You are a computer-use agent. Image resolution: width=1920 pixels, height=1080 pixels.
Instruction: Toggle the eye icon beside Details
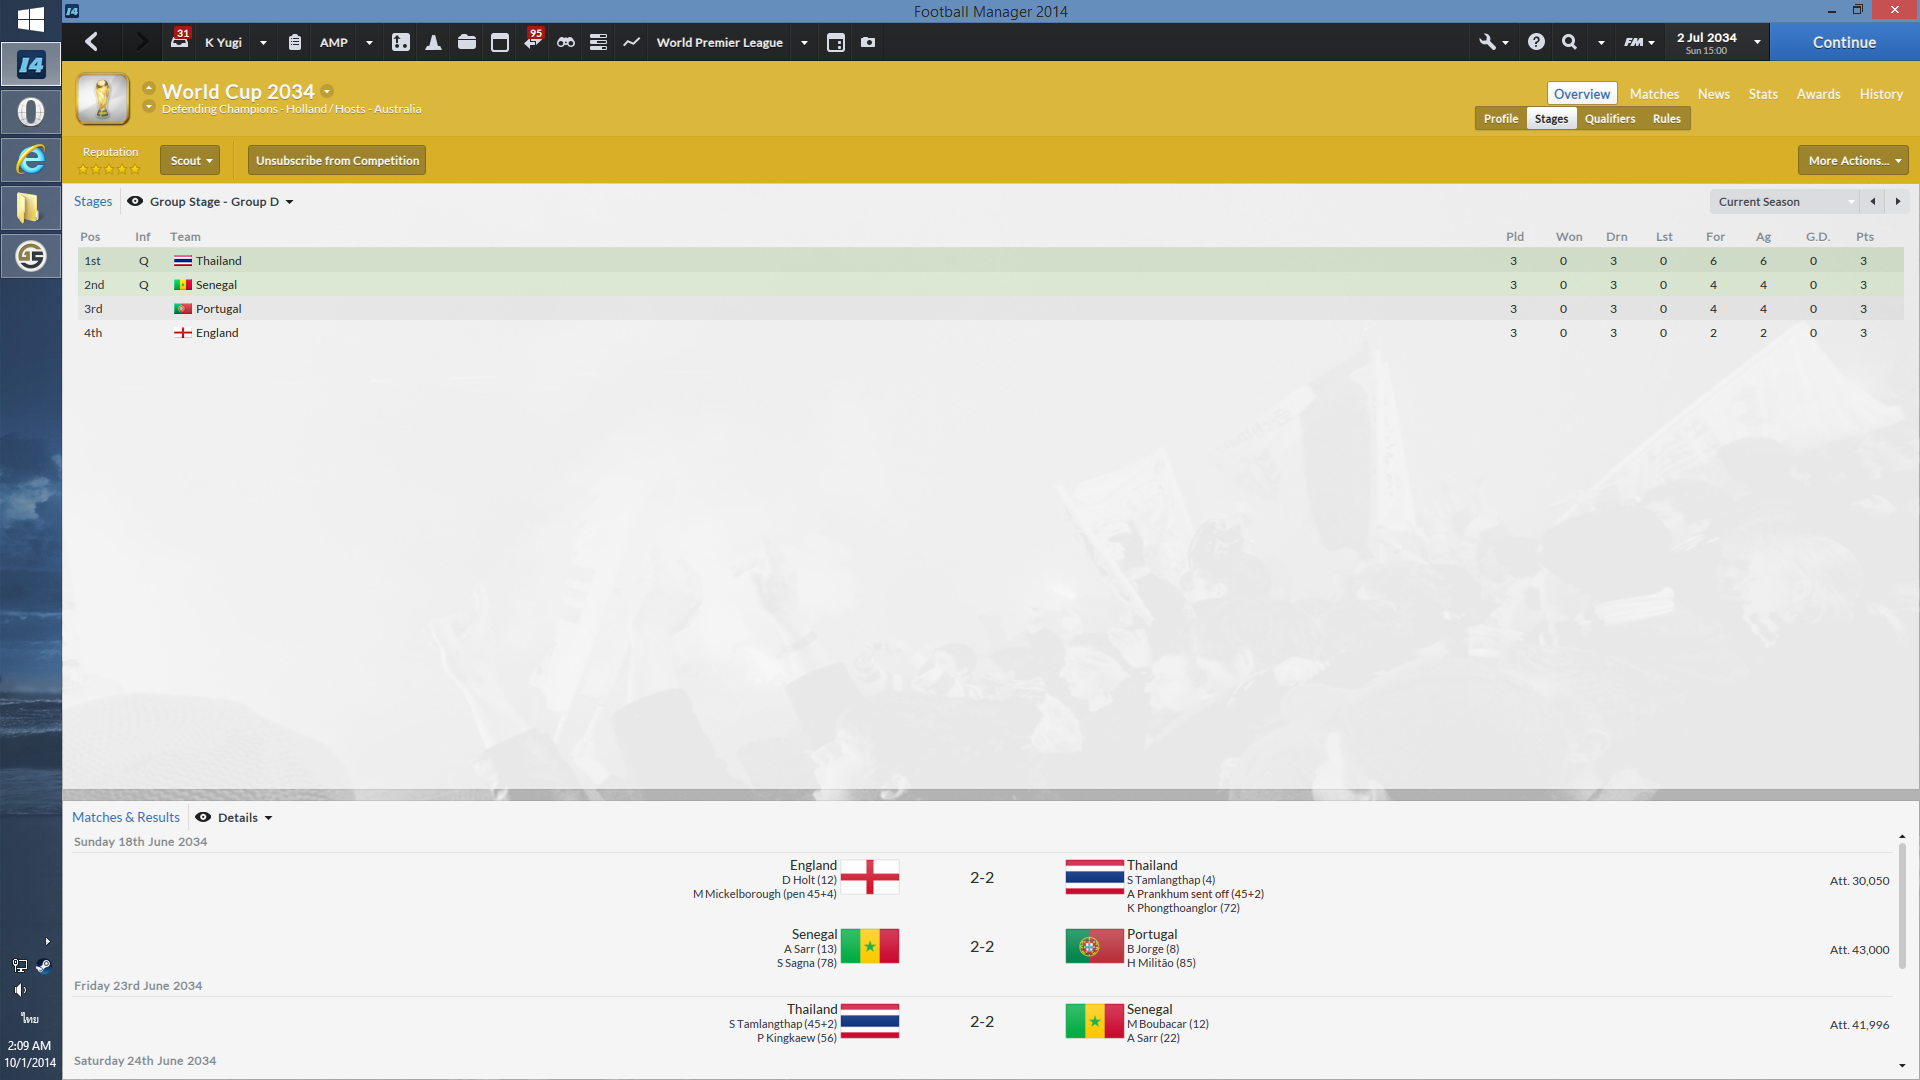[203, 817]
